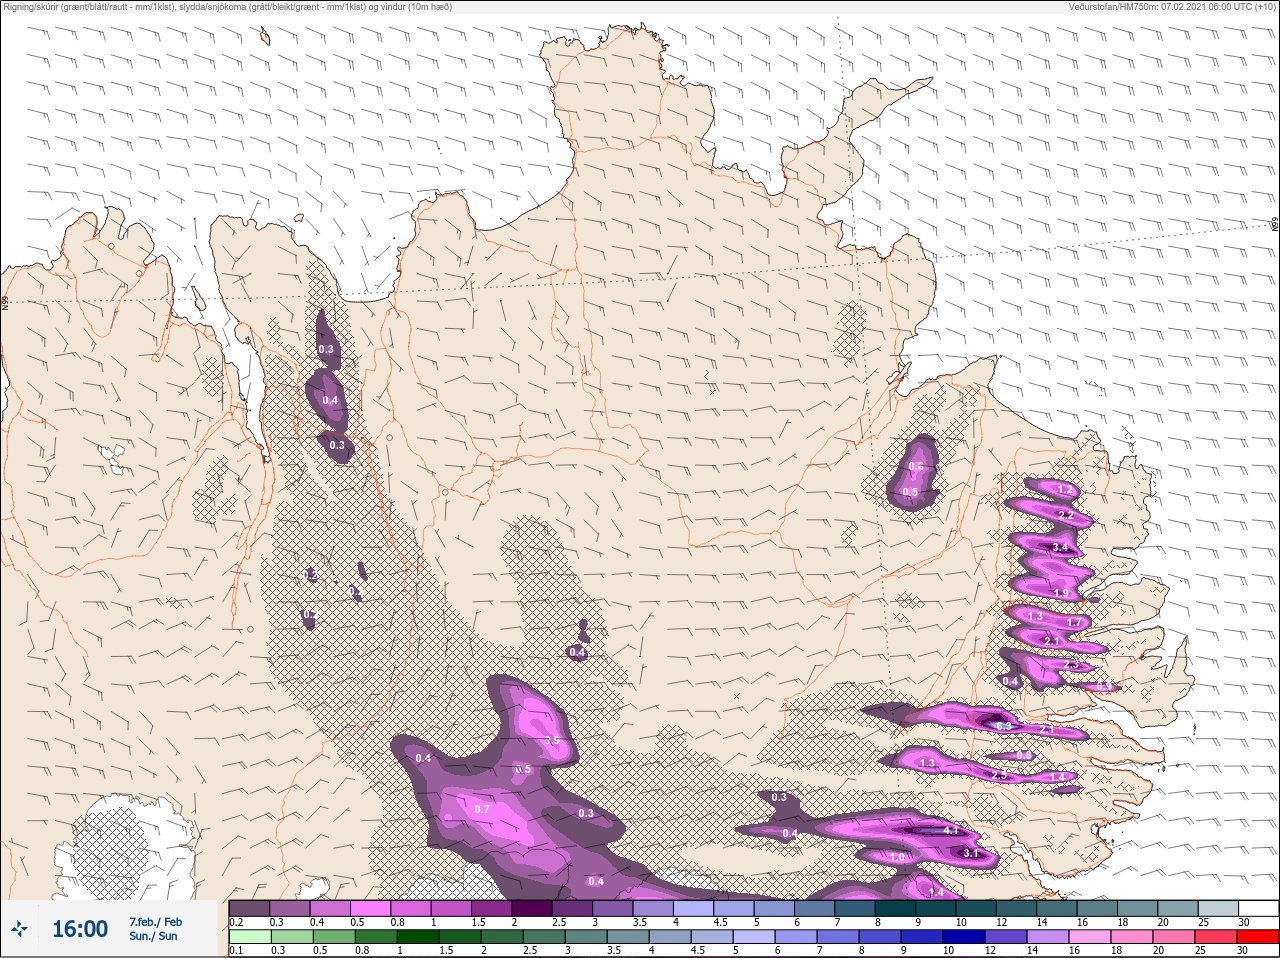
Task: Click the date text '7.feb./ Feb'
Action: coord(155,921)
